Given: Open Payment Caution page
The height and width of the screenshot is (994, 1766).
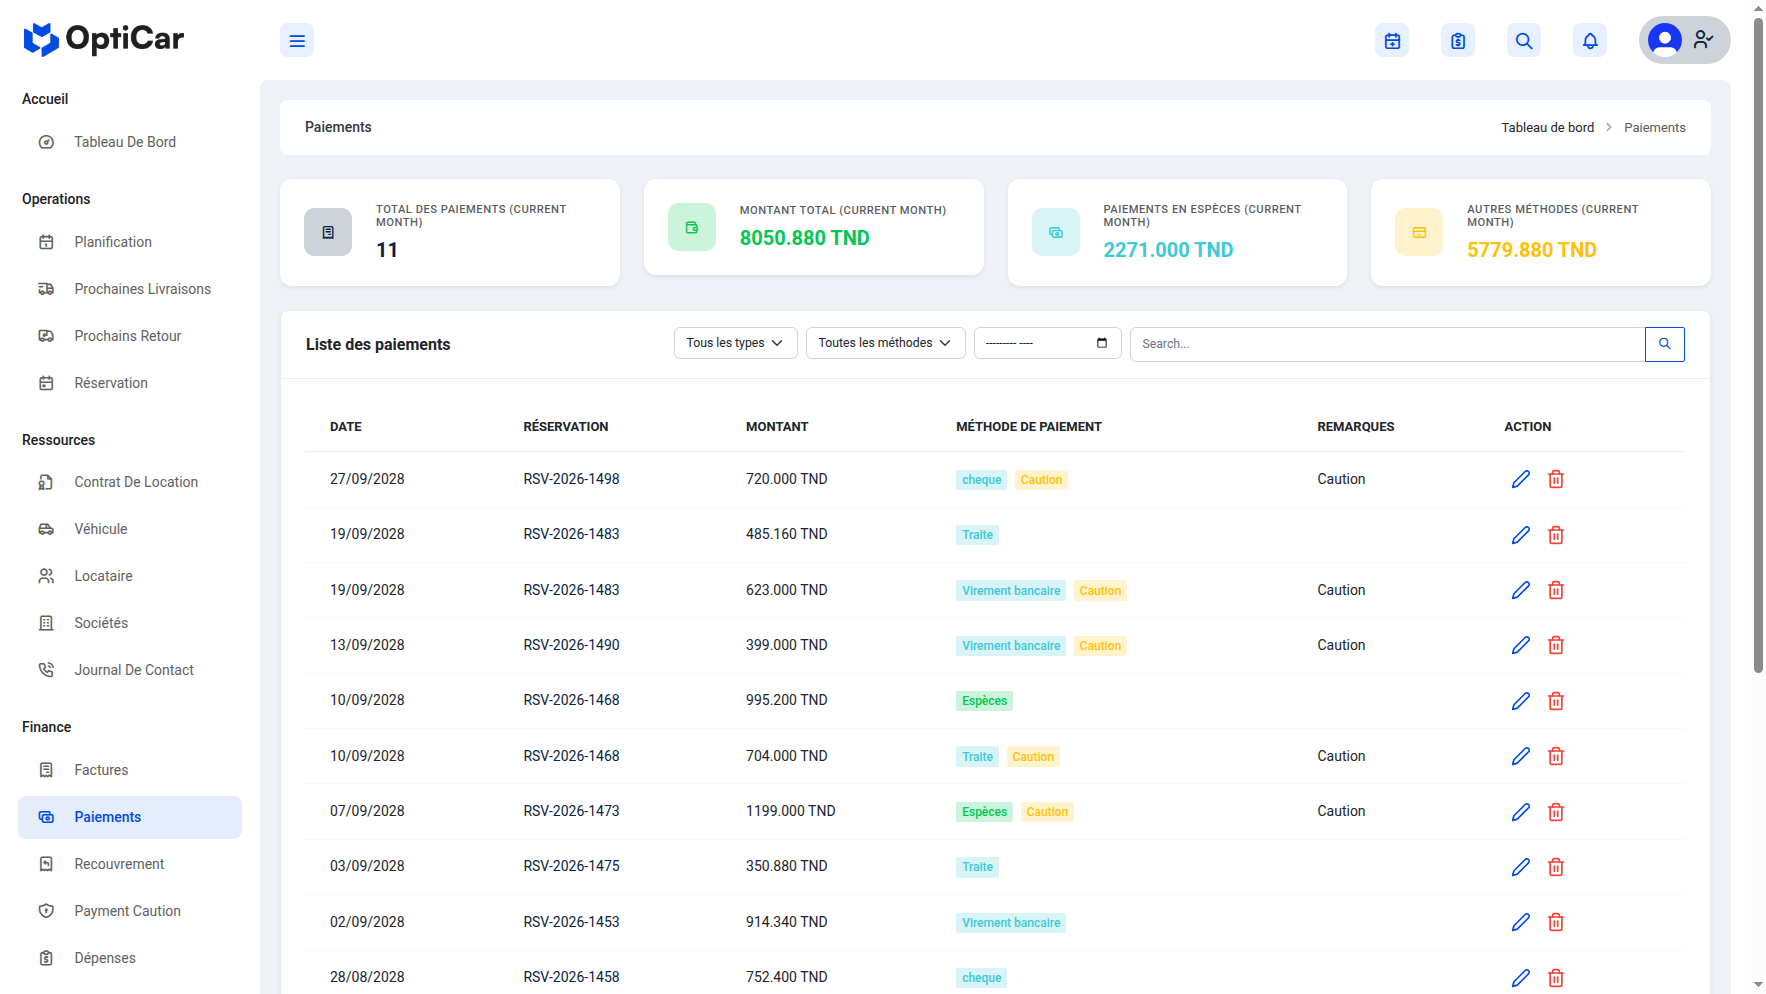Looking at the screenshot, I should tap(130, 911).
